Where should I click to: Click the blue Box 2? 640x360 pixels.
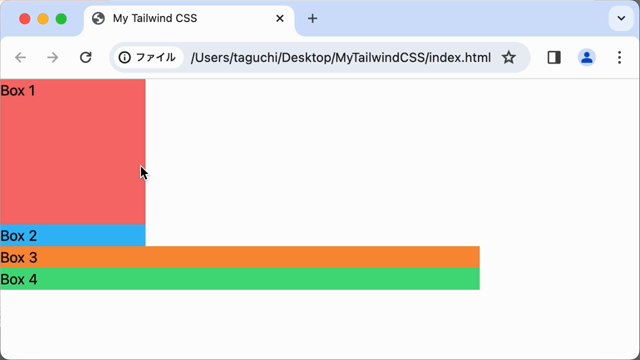click(x=73, y=236)
